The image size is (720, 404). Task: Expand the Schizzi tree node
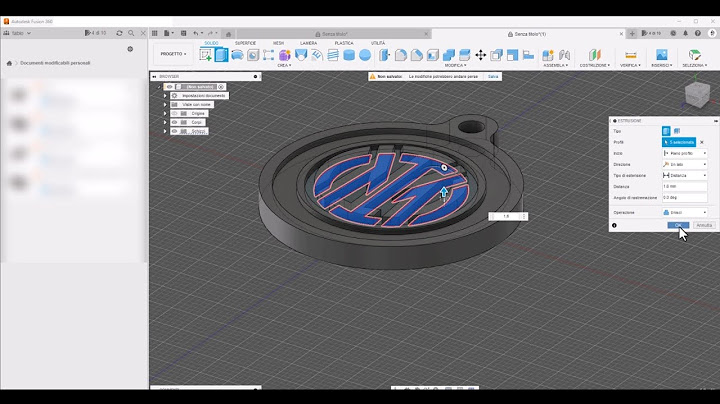165,131
